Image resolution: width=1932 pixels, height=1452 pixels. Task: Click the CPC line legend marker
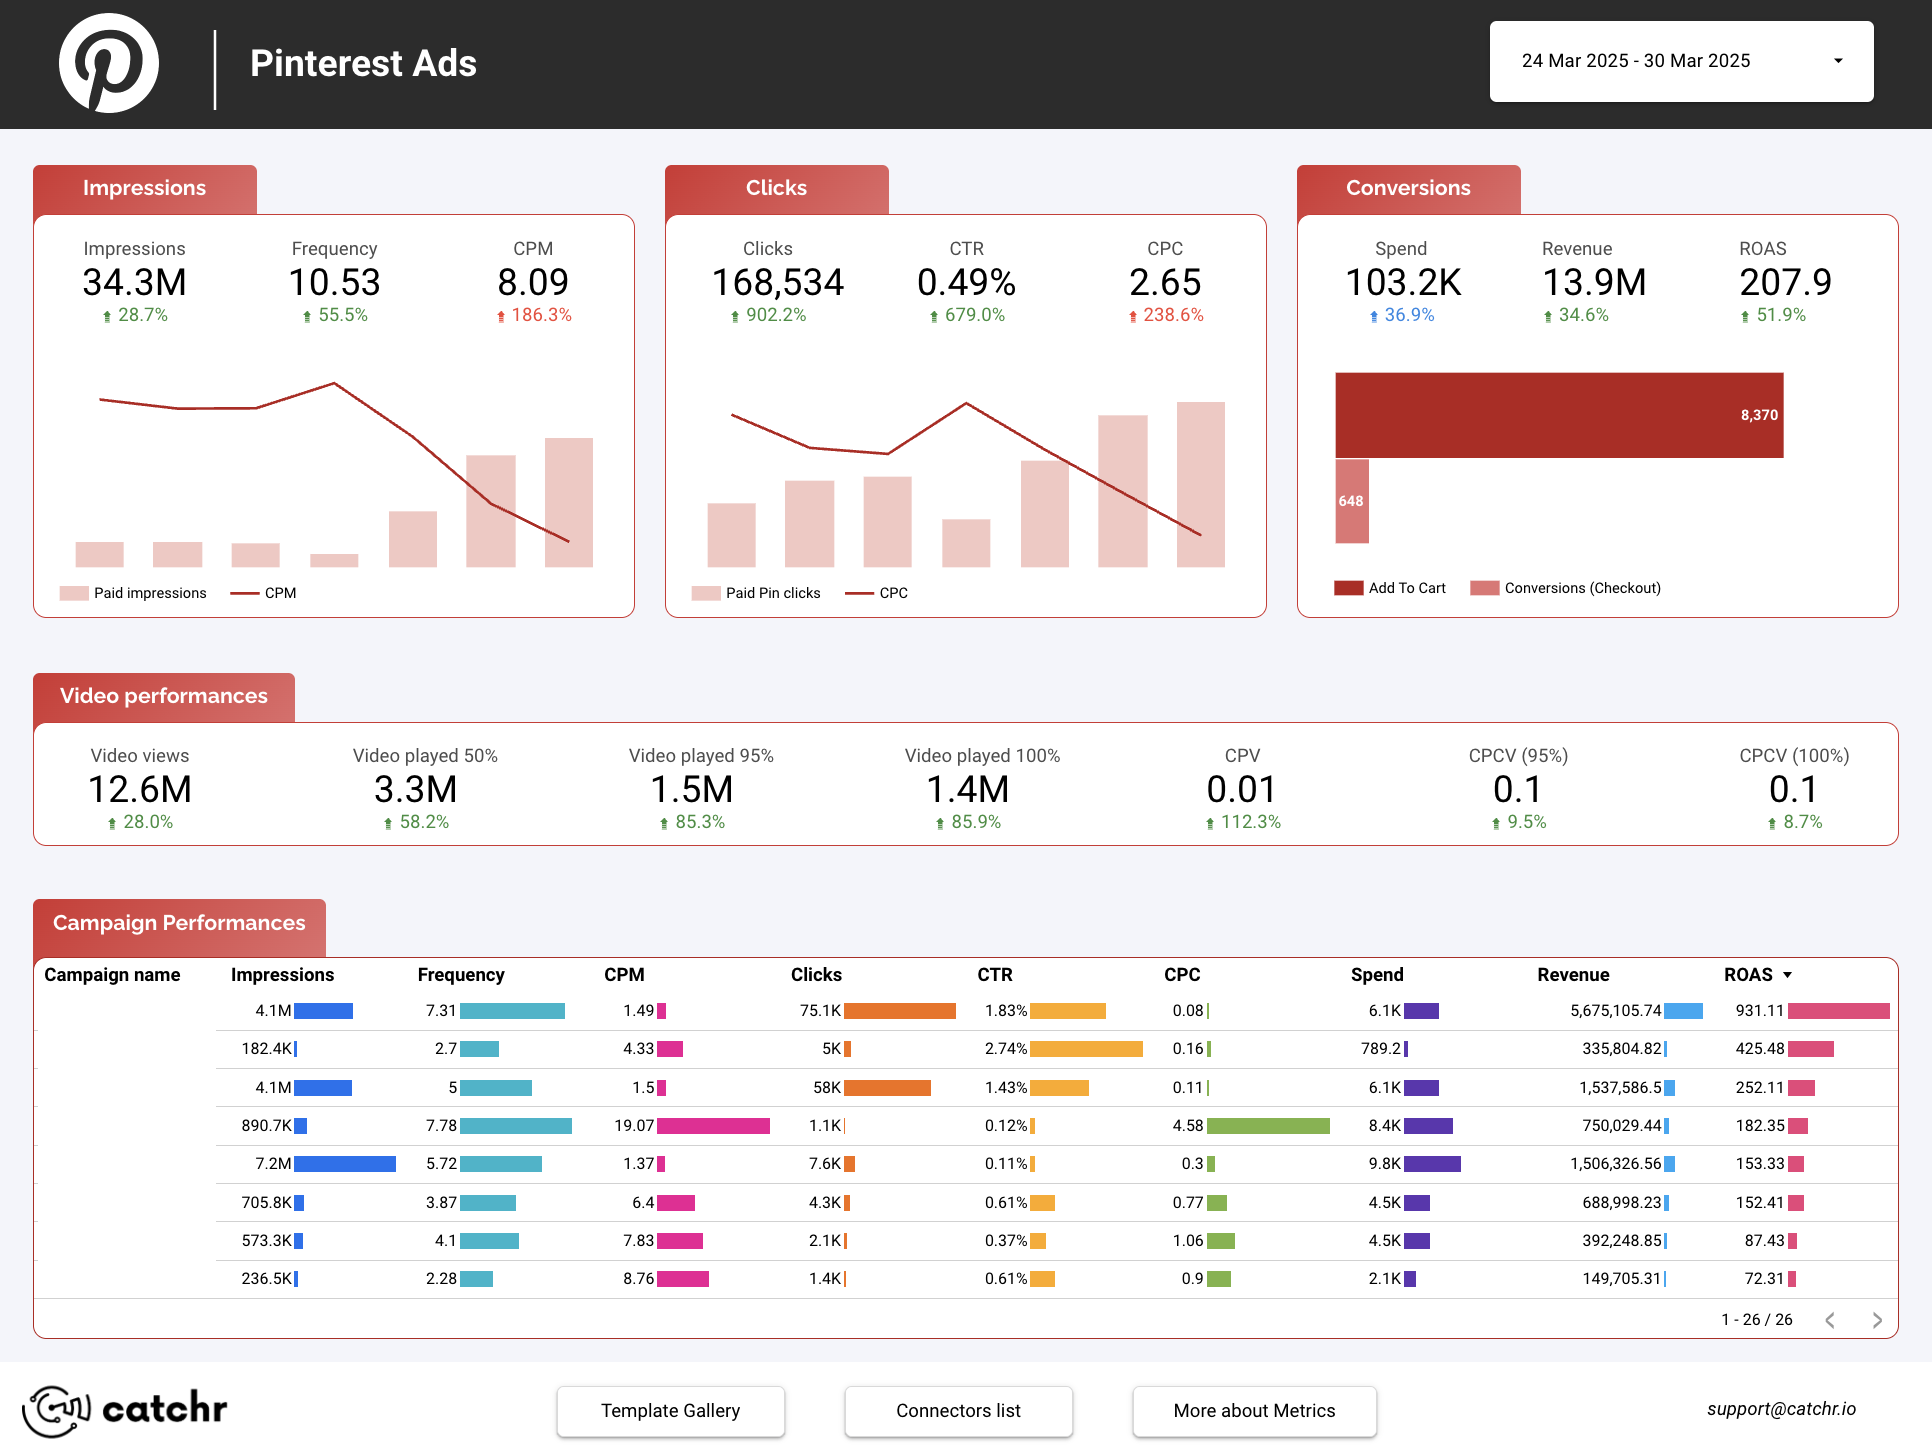(x=860, y=593)
